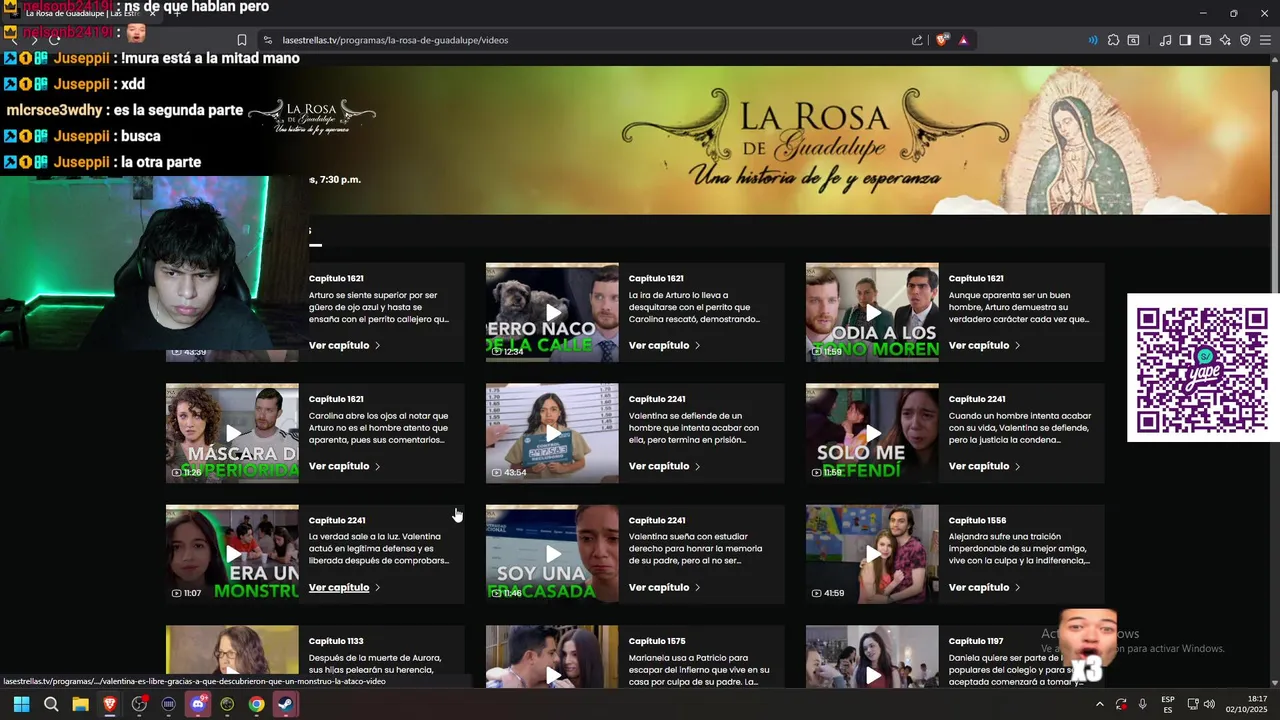Screen dimensions: 1280x720
Task: Open ESP ES keyboard language switcher
Action: (1168, 704)
